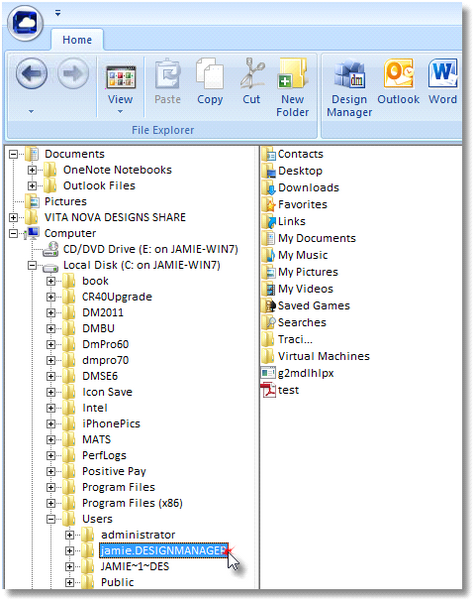Open Word from the ribbon

(443, 82)
